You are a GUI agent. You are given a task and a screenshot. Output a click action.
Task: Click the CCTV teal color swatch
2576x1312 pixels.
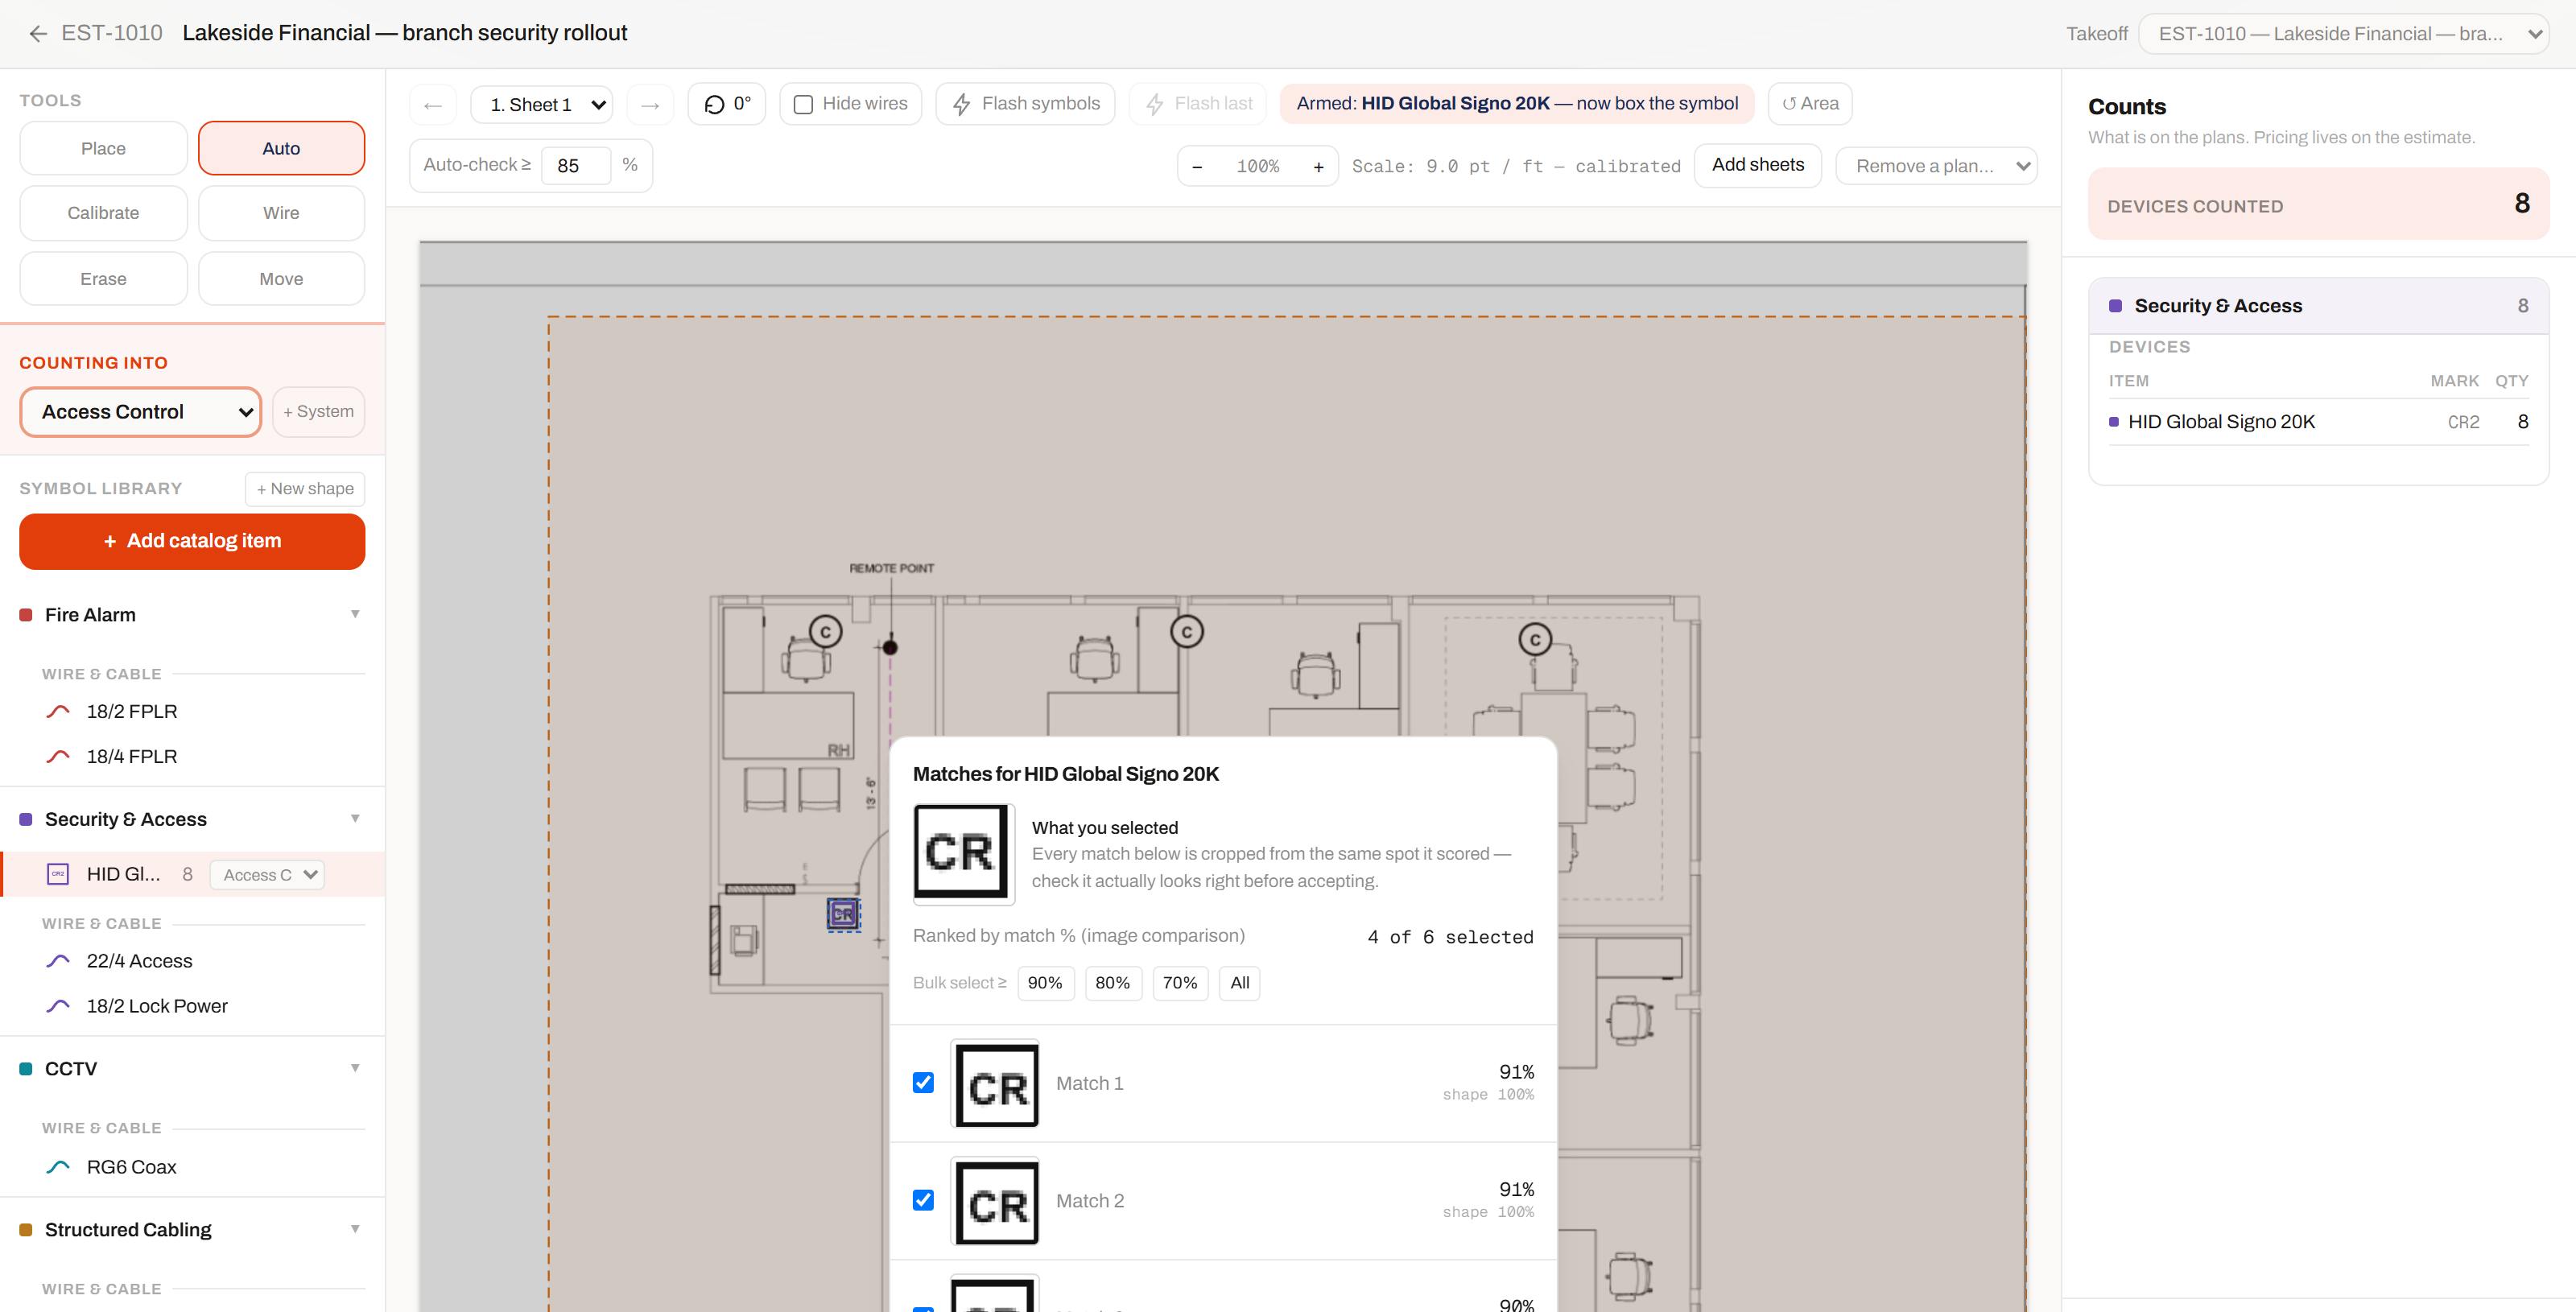pyautogui.click(x=26, y=1069)
